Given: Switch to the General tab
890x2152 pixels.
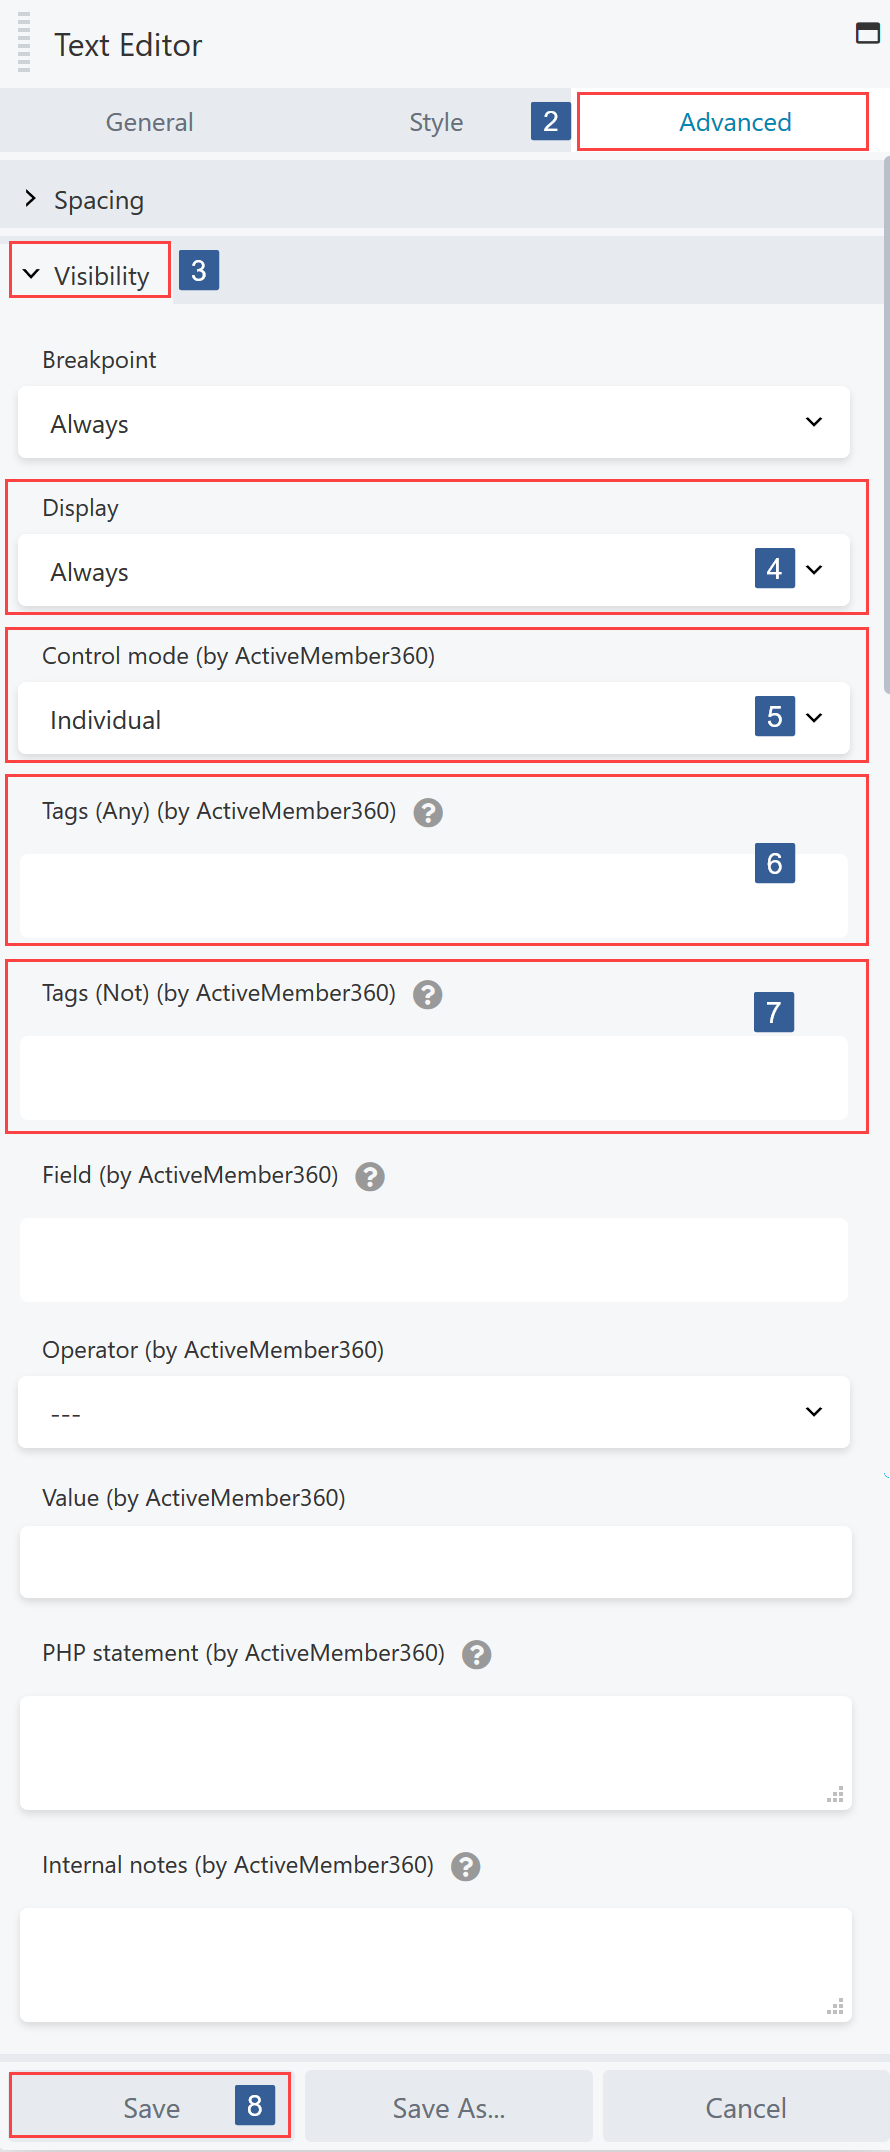Looking at the screenshot, I should 148,121.
